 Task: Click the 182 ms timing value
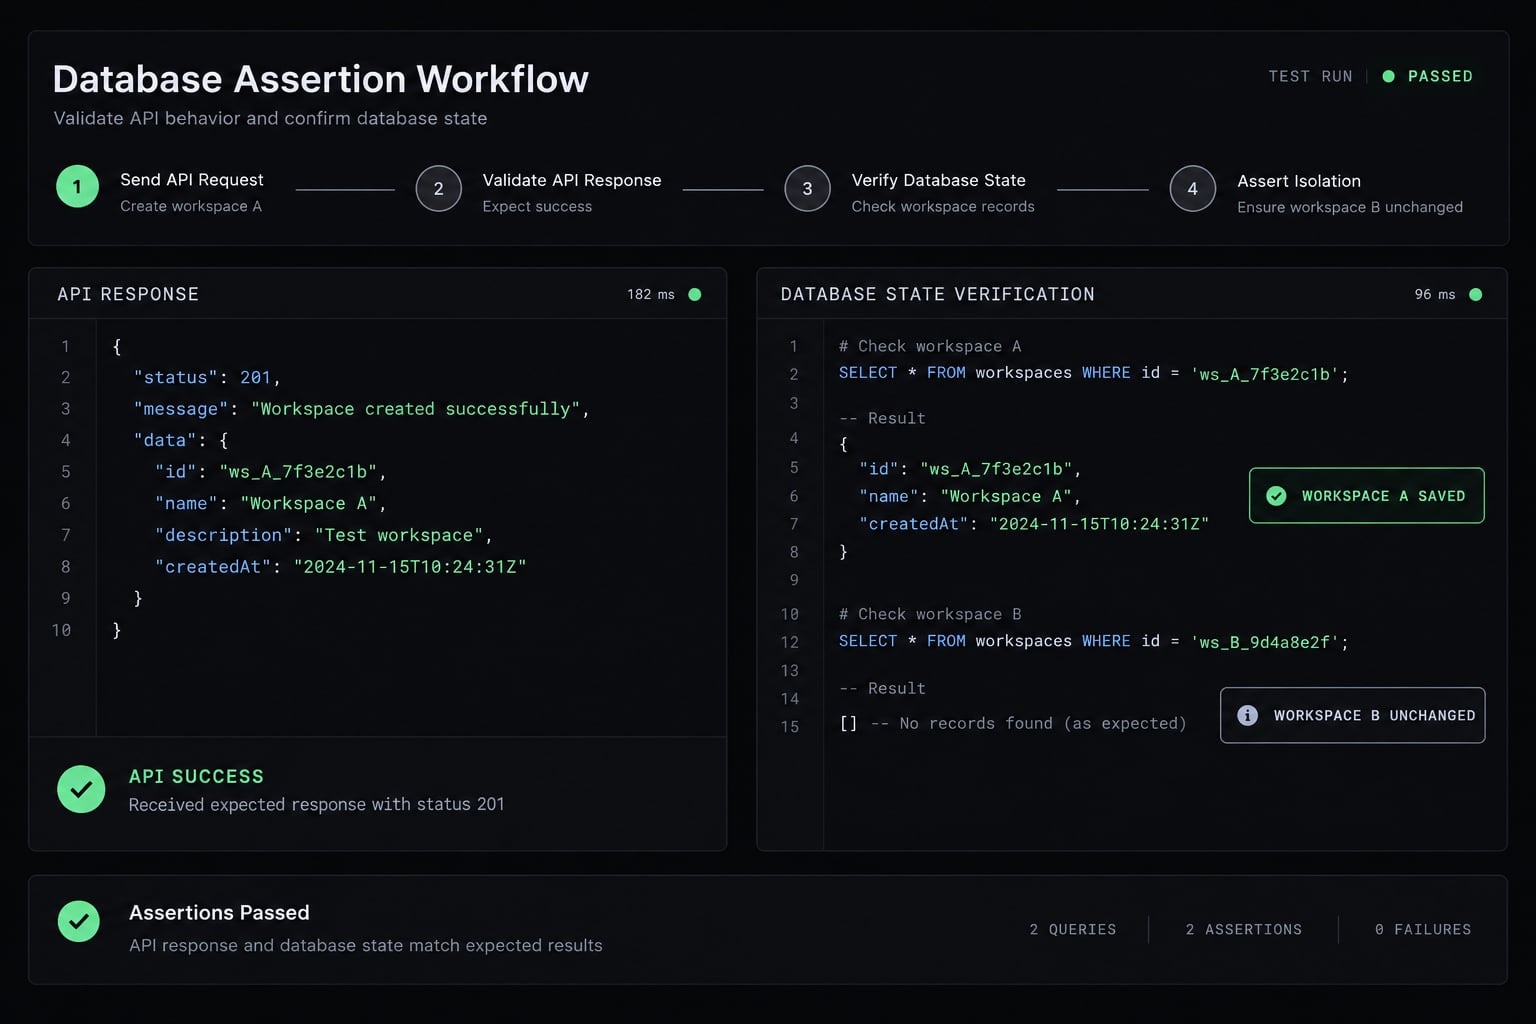(x=651, y=294)
